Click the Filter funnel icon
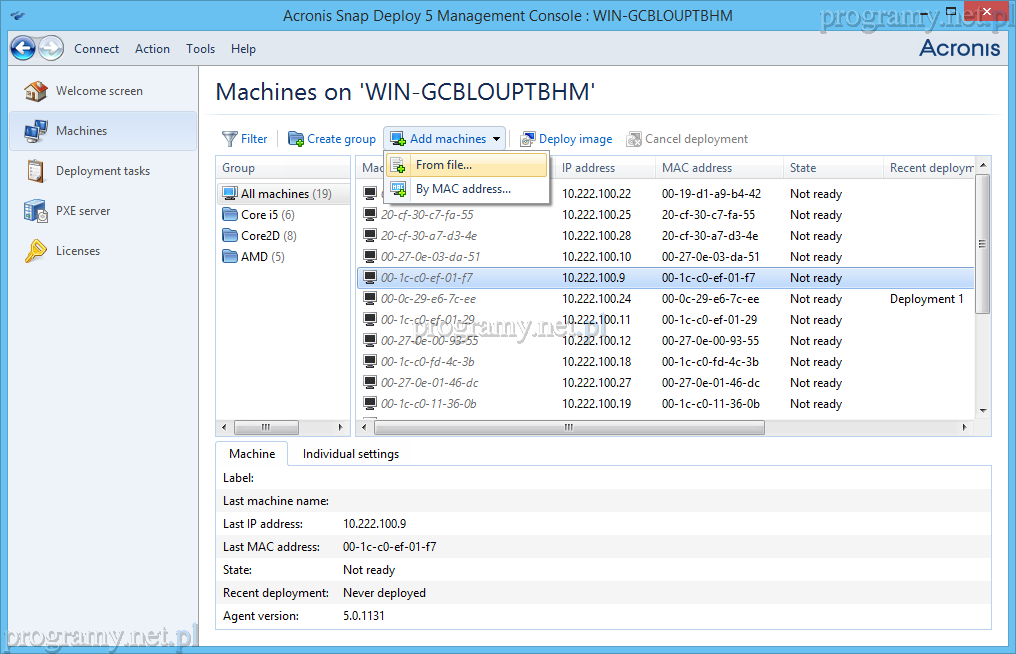The height and width of the screenshot is (654, 1016). click(230, 139)
